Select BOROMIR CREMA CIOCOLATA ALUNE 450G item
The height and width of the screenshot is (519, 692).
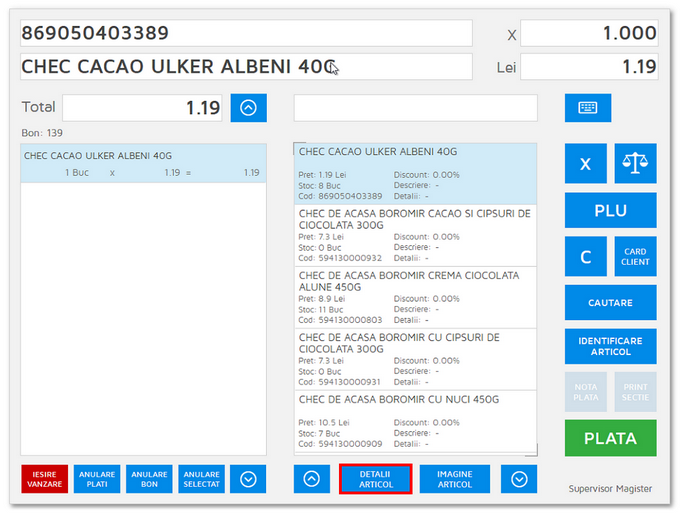(x=416, y=297)
